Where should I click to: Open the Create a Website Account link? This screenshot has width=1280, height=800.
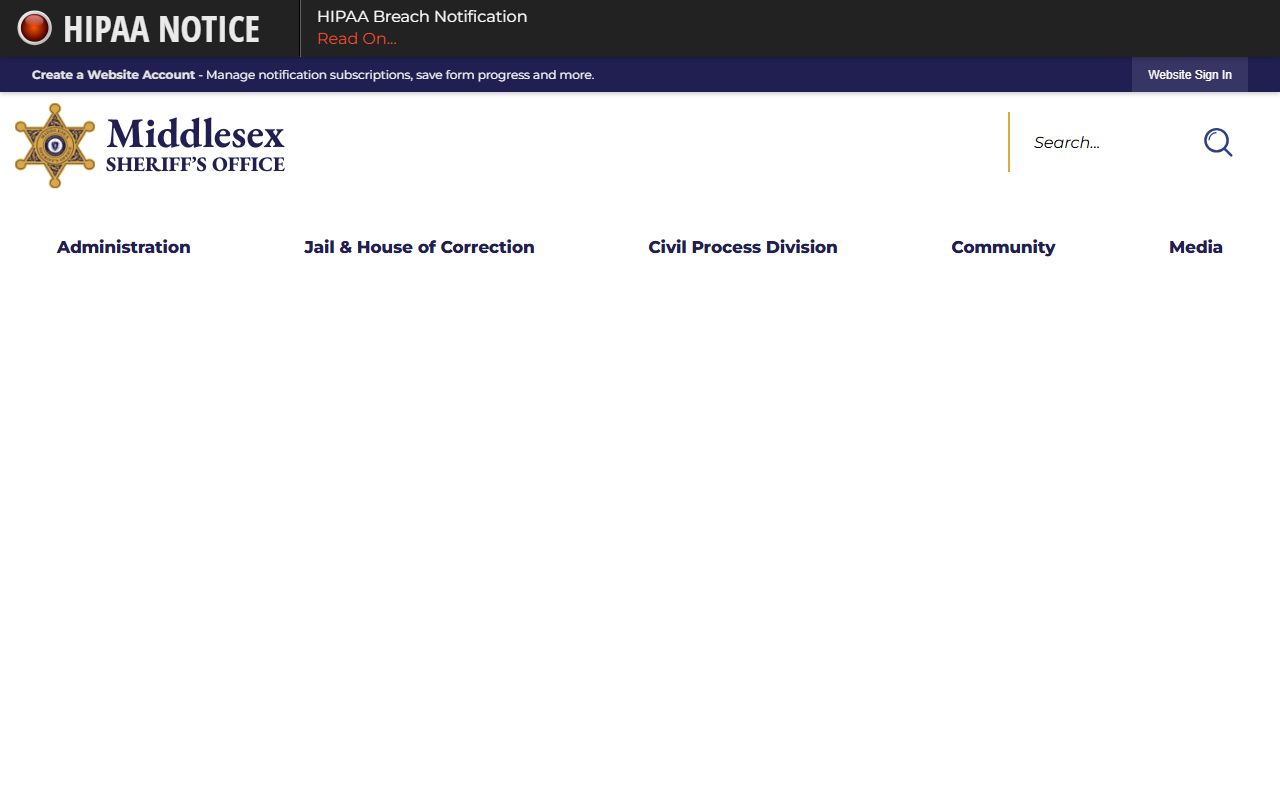[x=113, y=75]
